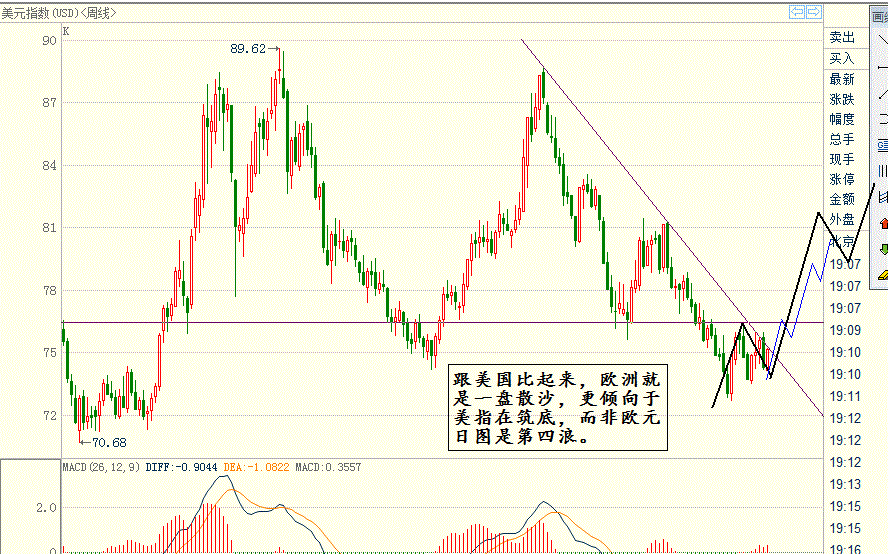The width and height of the screenshot is (888, 554).
Task: Click the 78 price axis label
Action: point(49,291)
